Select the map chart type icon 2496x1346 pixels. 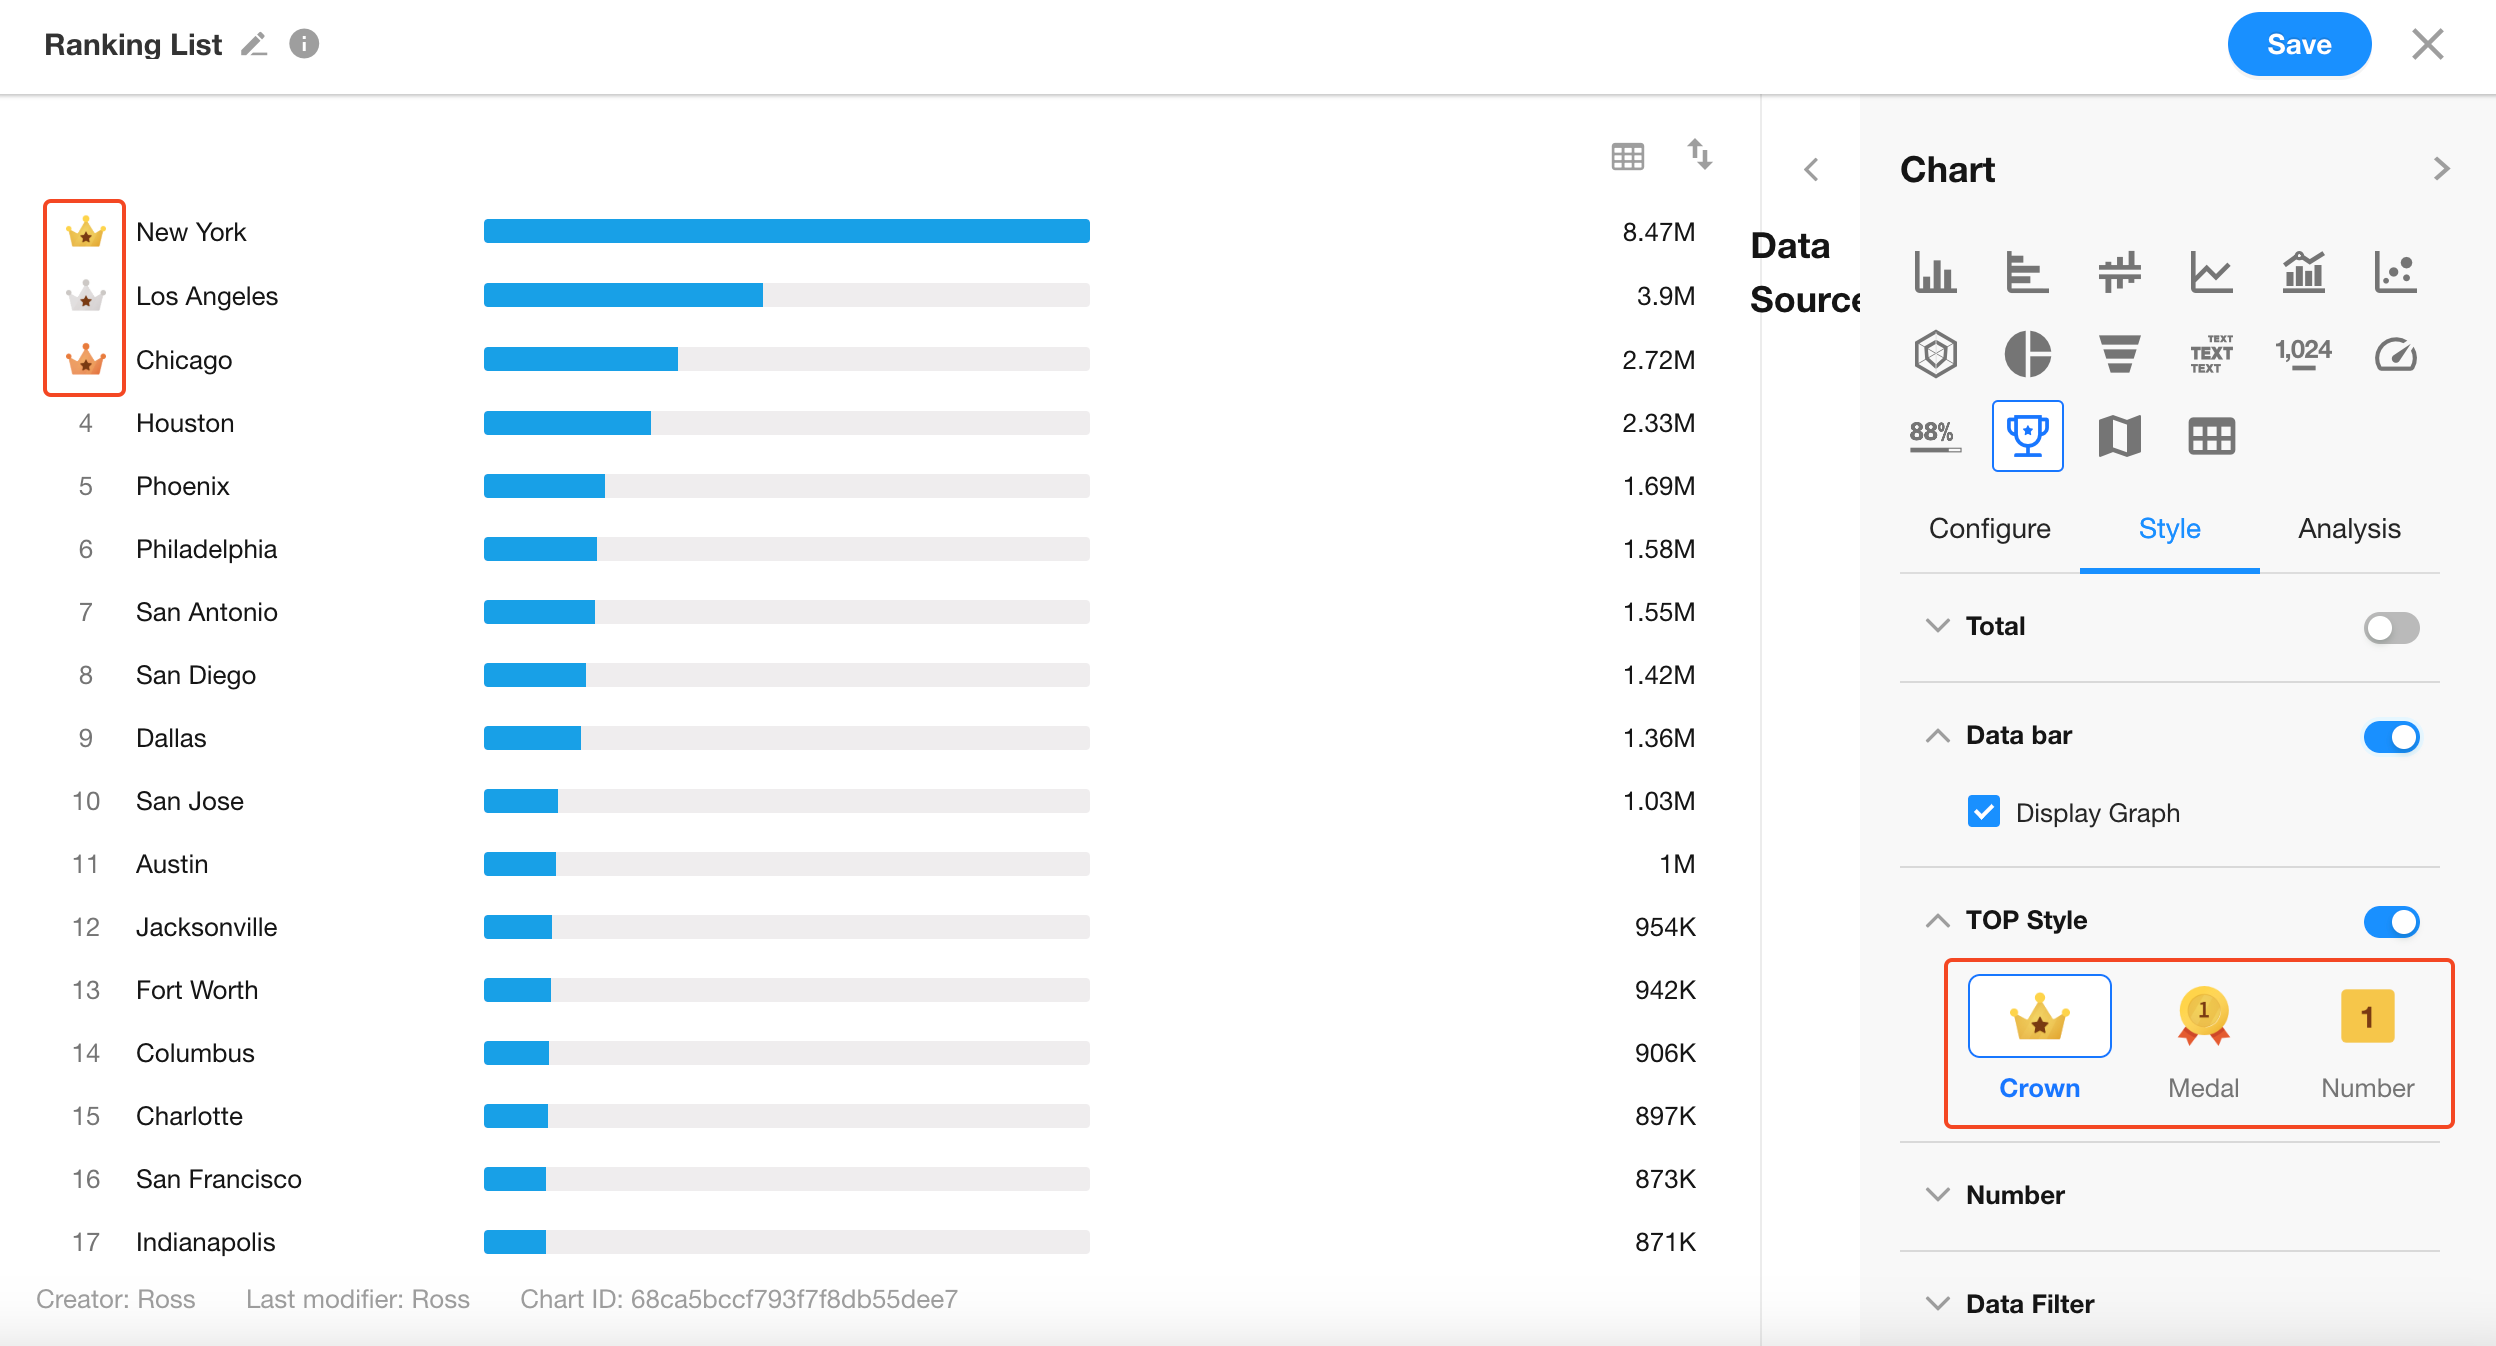[x=2119, y=436]
